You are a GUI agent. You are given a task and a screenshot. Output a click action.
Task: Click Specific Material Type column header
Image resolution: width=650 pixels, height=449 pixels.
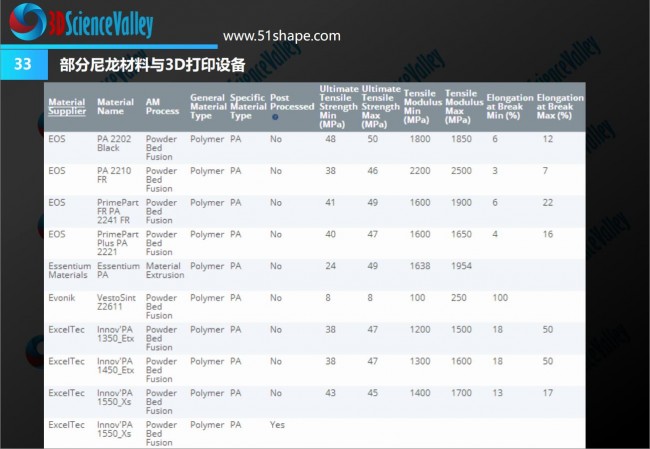(x=247, y=106)
